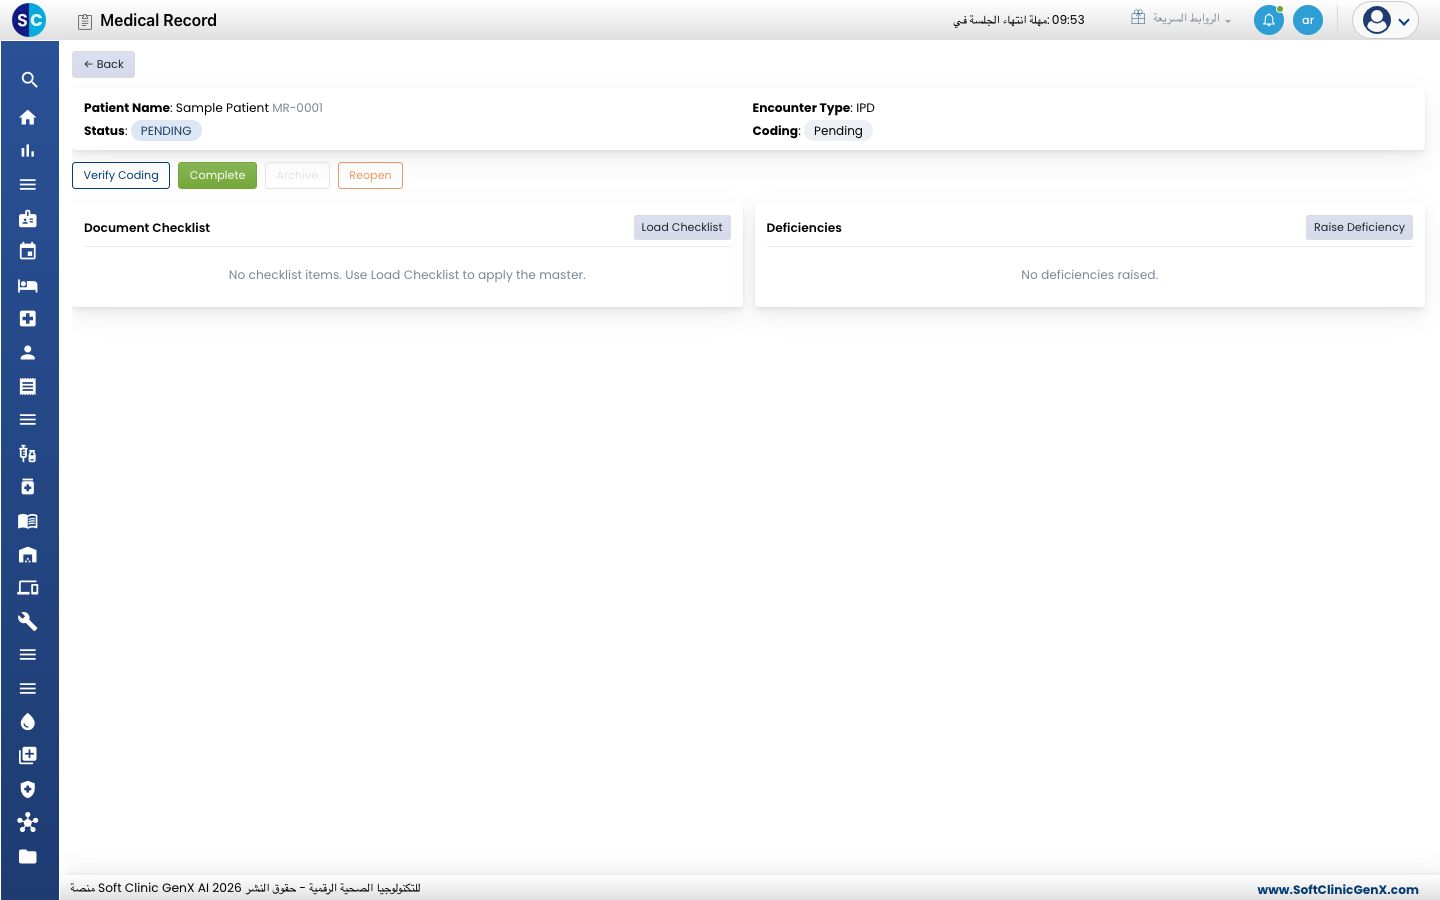Open the bar chart analytics icon
1440x900 pixels.
click(28, 151)
